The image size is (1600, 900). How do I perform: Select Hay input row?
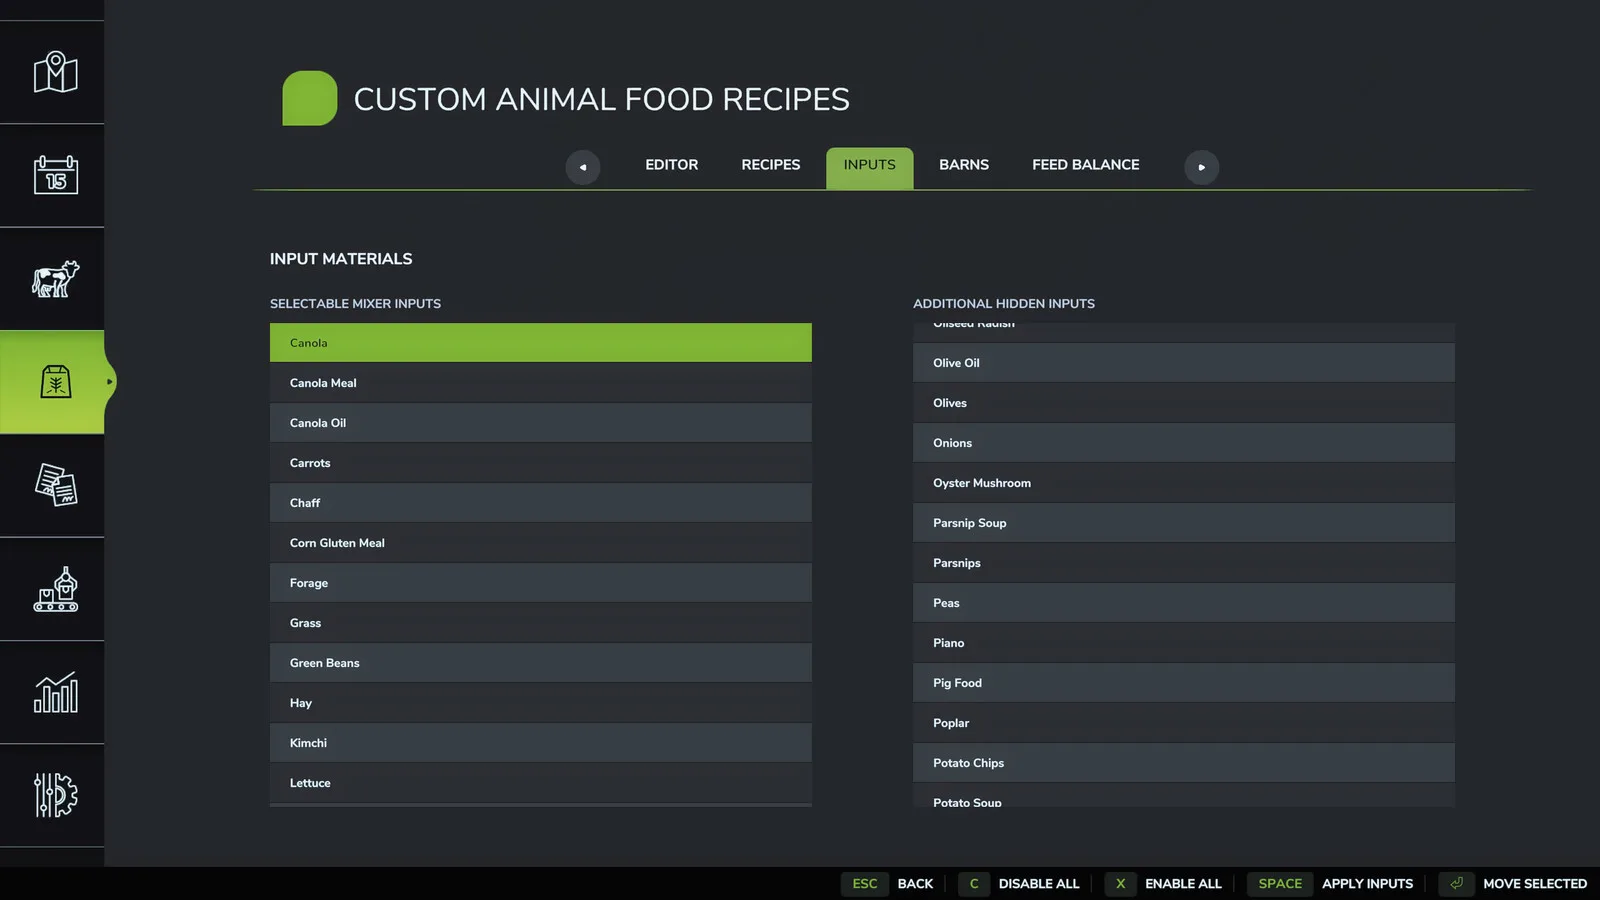[x=541, y=703]
